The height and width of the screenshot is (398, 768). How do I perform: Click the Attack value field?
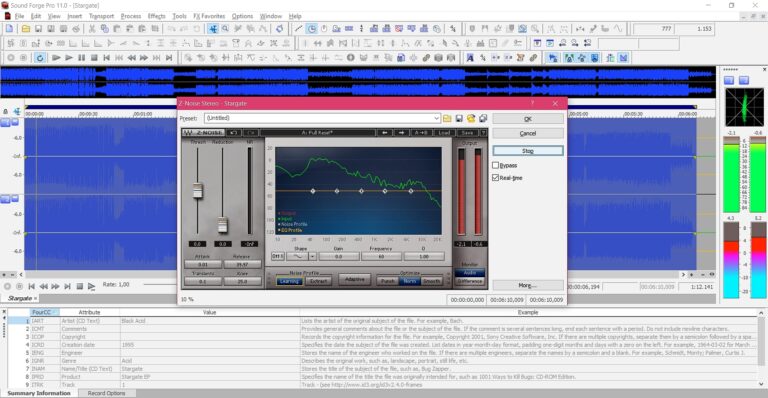point(202,264)
